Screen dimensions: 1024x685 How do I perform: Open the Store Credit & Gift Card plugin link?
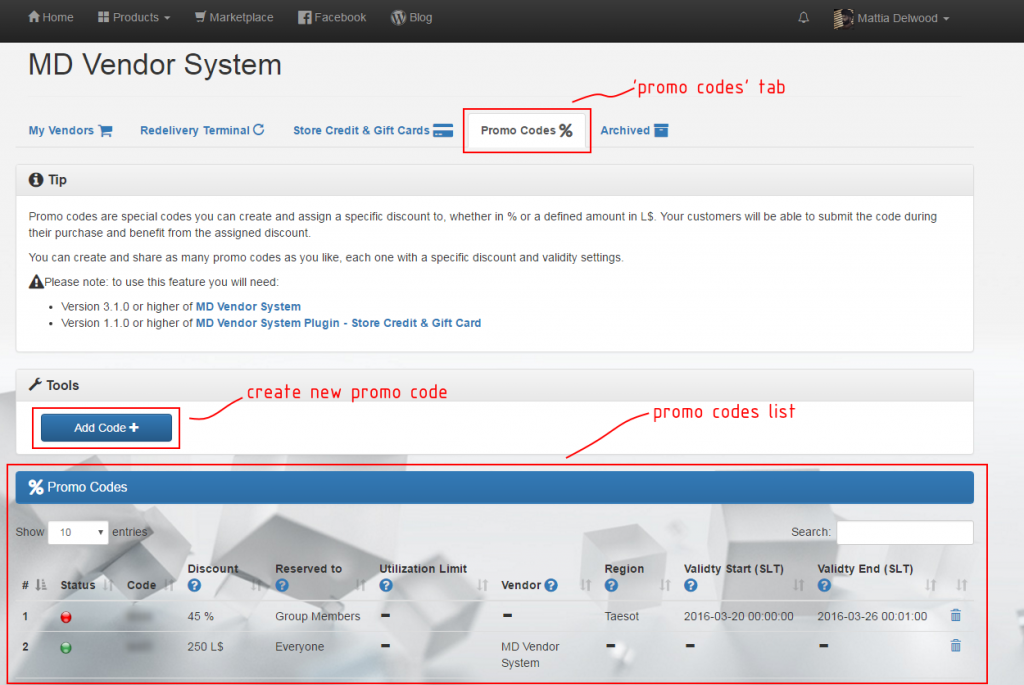click(x=338, y=323)
